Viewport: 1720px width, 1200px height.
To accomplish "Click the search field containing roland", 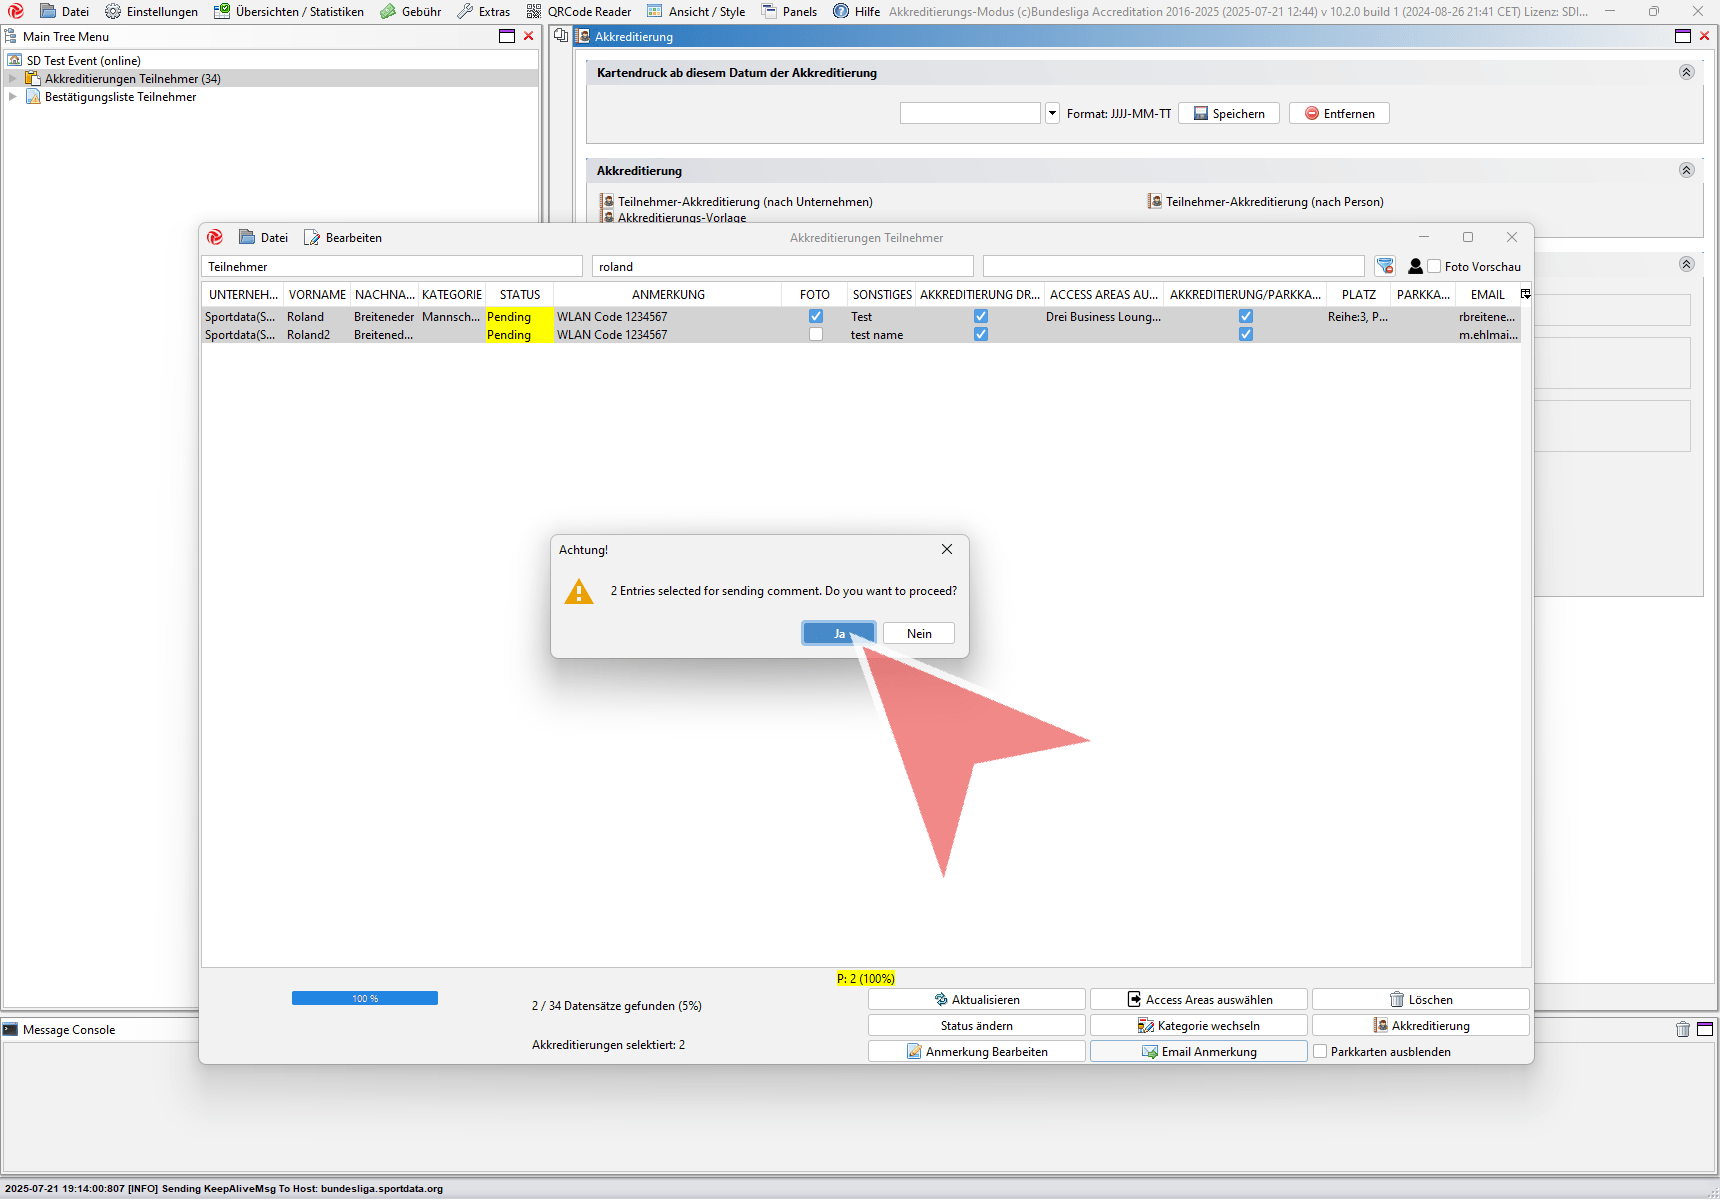I will (x=782, y=267).
